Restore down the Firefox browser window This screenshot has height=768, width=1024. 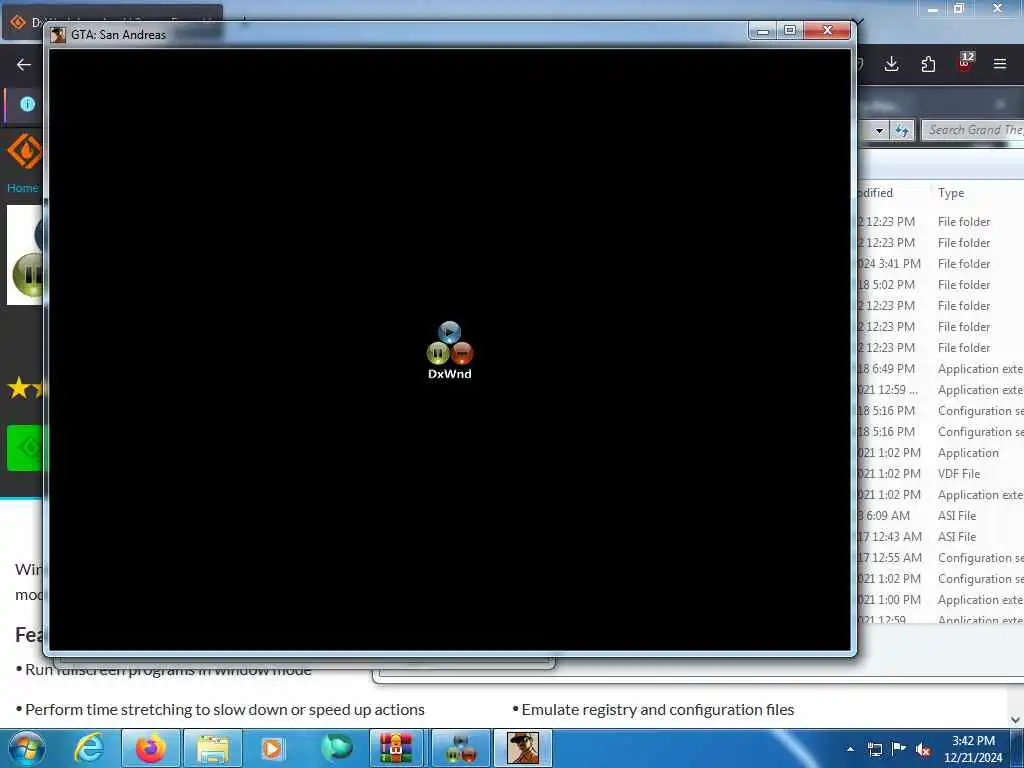click(x=959, y=8)
